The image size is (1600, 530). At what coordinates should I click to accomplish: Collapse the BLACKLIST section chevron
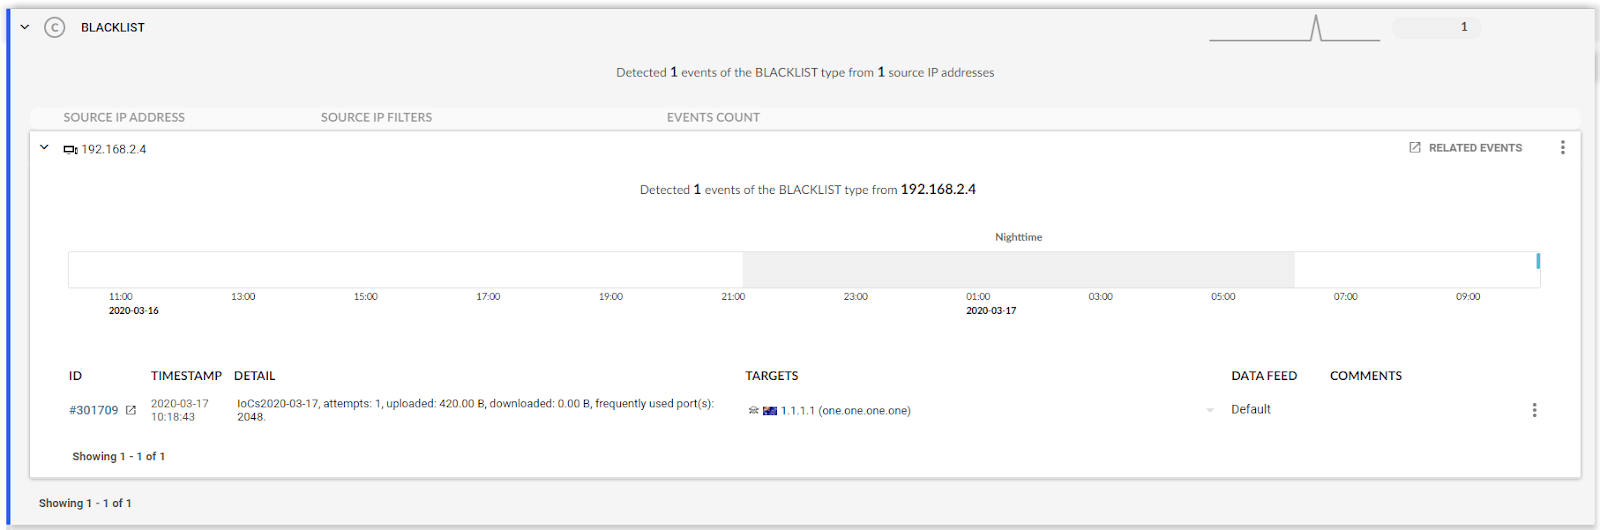point(25,28)
